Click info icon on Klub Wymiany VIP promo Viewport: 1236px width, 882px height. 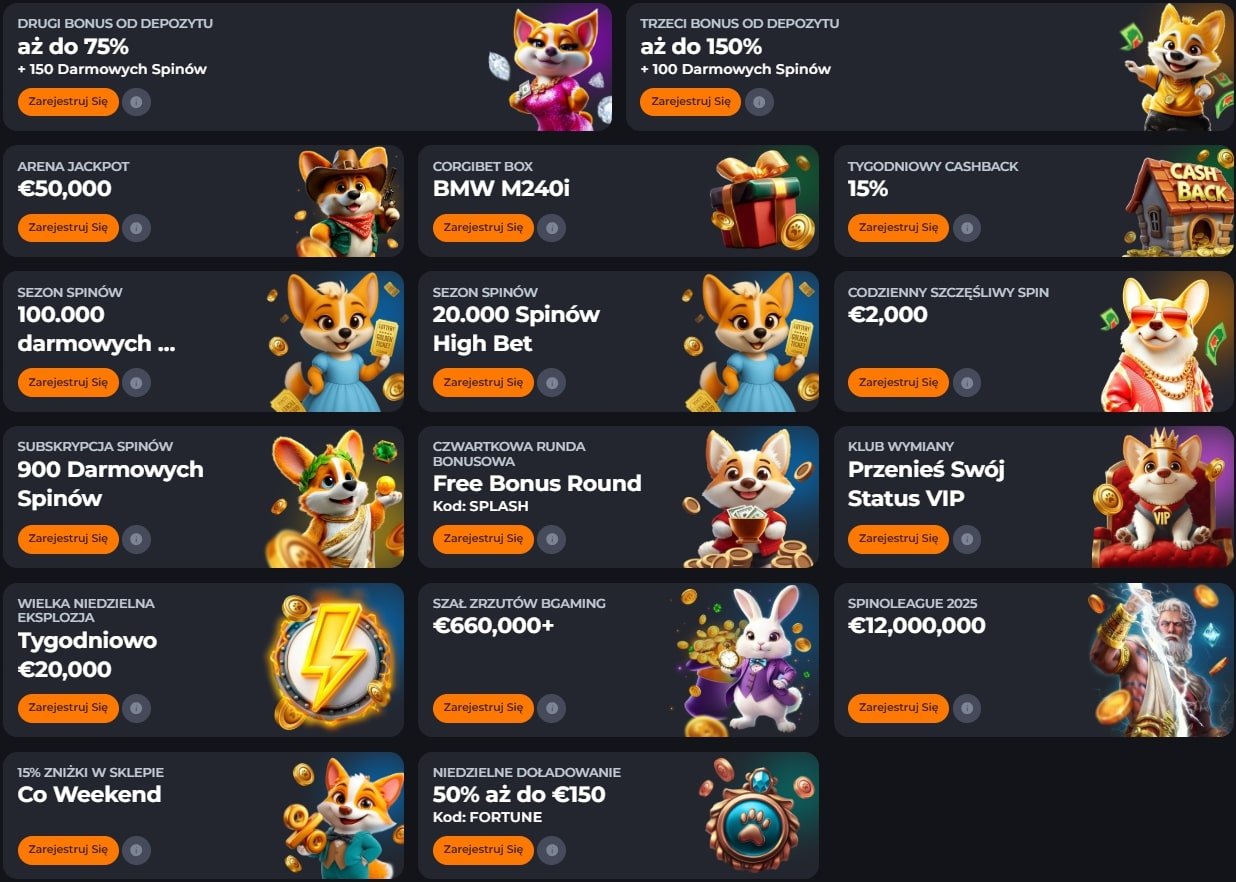pos(965,538)
